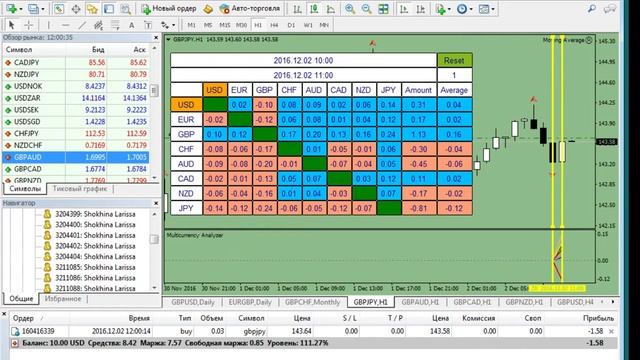Open the Indicators list icon
The height and width of the screenshot is (360, 640).
[x=440, y=9]
